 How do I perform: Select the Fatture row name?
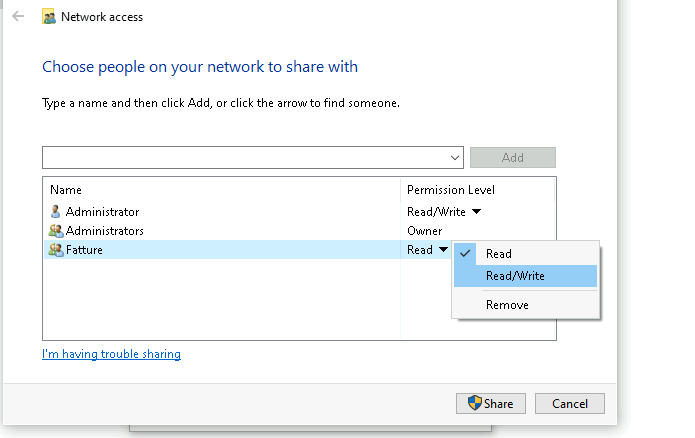coord(84,250)
